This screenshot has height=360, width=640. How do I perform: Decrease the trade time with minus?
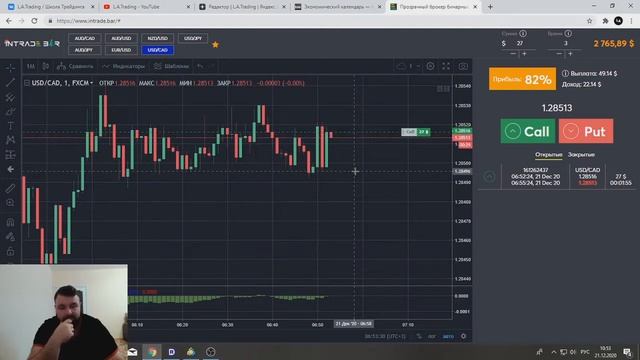(x=559, y=53)
